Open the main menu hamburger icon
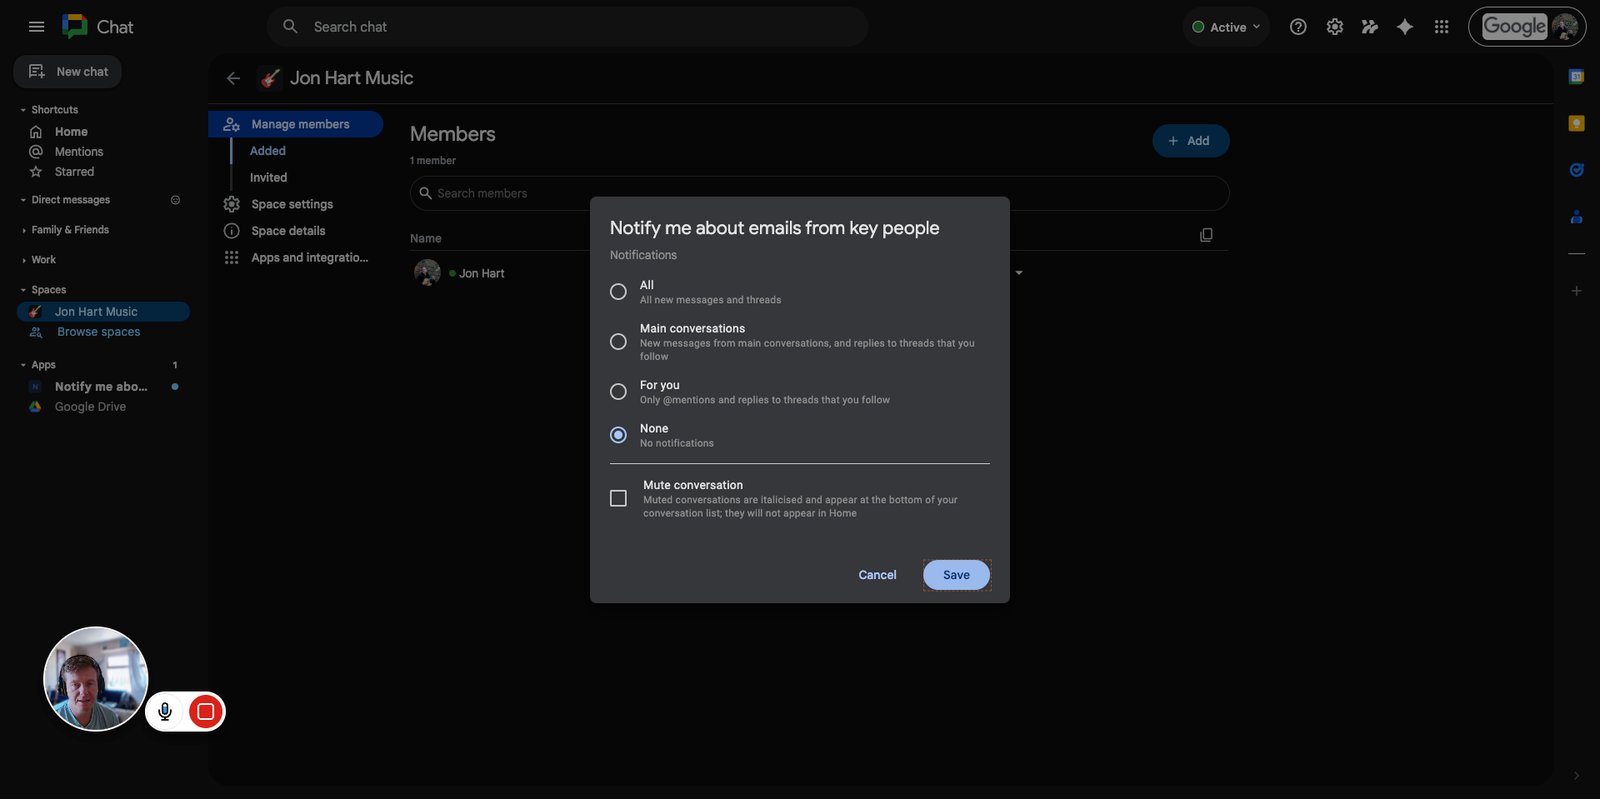The height and width of the screenshot is (799, 1600). (x=37, y=27)
